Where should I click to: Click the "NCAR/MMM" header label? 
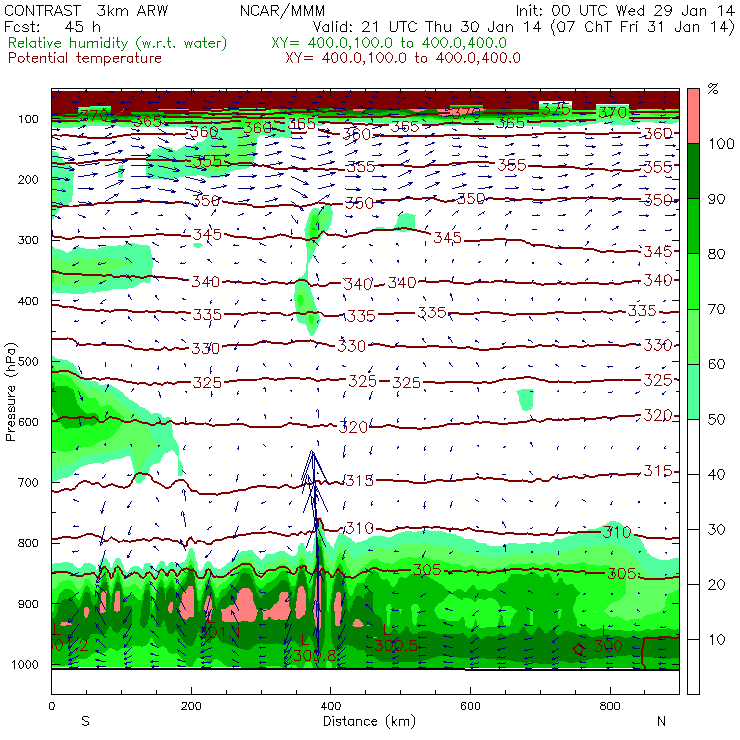tap(282, 10)
